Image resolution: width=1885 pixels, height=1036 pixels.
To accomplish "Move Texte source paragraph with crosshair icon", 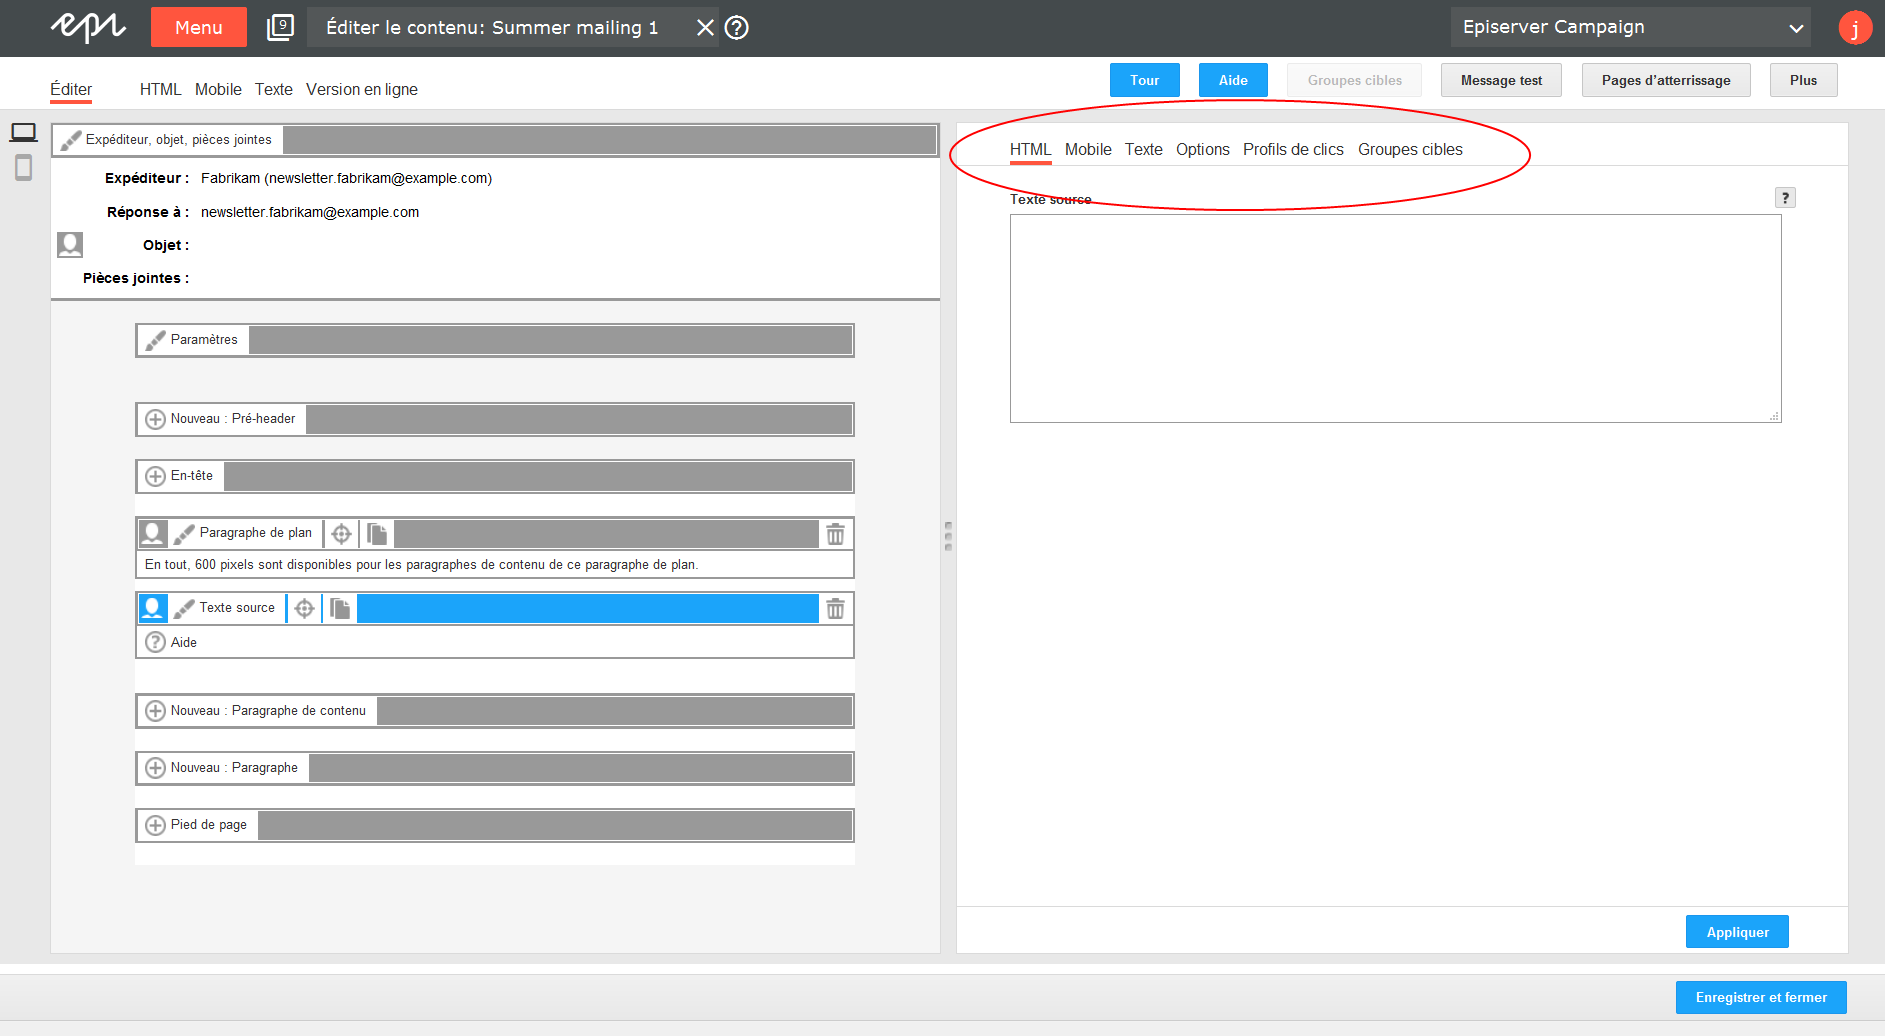I will point(304,608).
